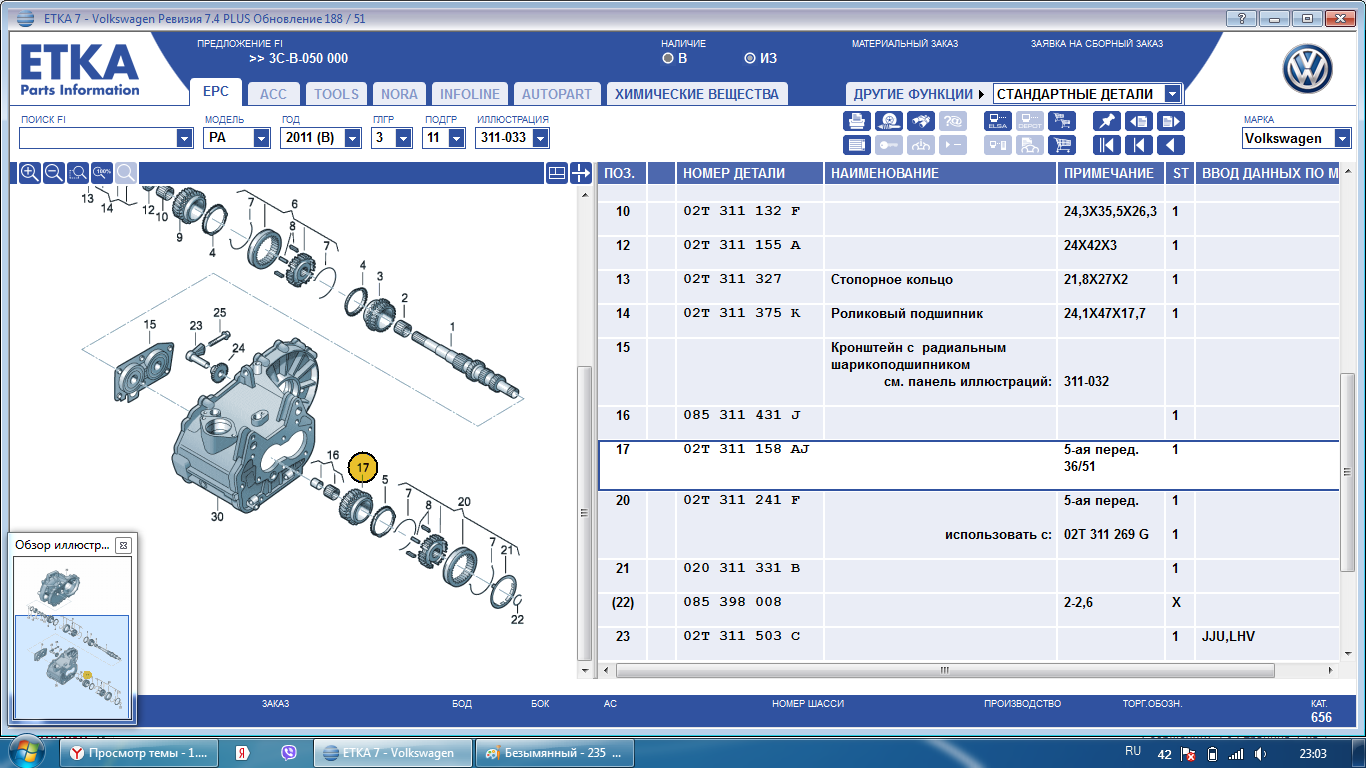Open the ГОД dropdown showing 2011 (B)

353,138
